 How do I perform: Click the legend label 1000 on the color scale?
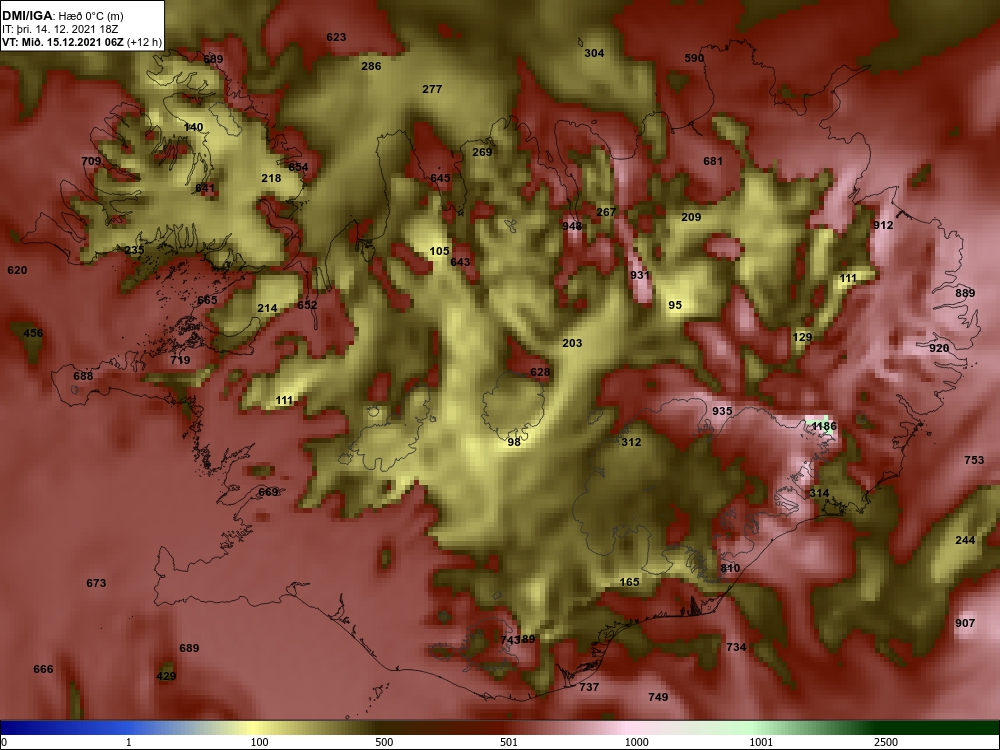(636, 742)
